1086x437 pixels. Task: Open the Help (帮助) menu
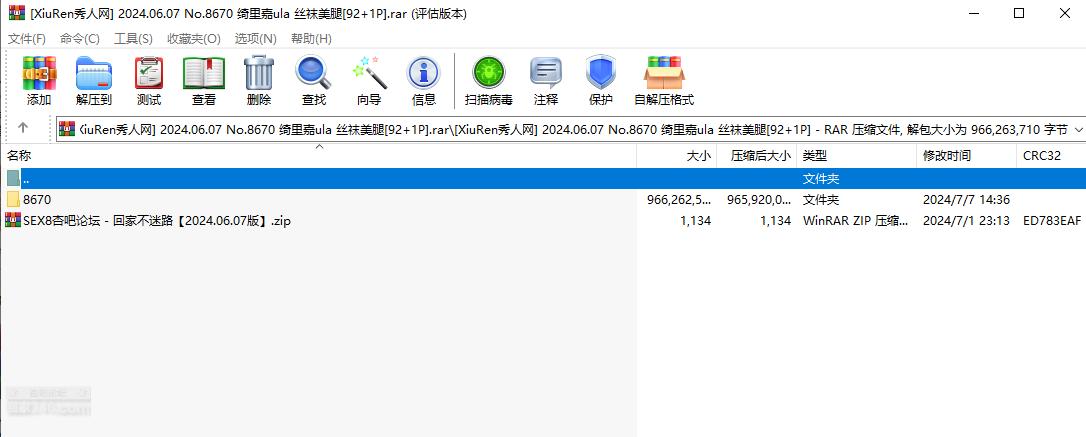[x=311, y=39]
